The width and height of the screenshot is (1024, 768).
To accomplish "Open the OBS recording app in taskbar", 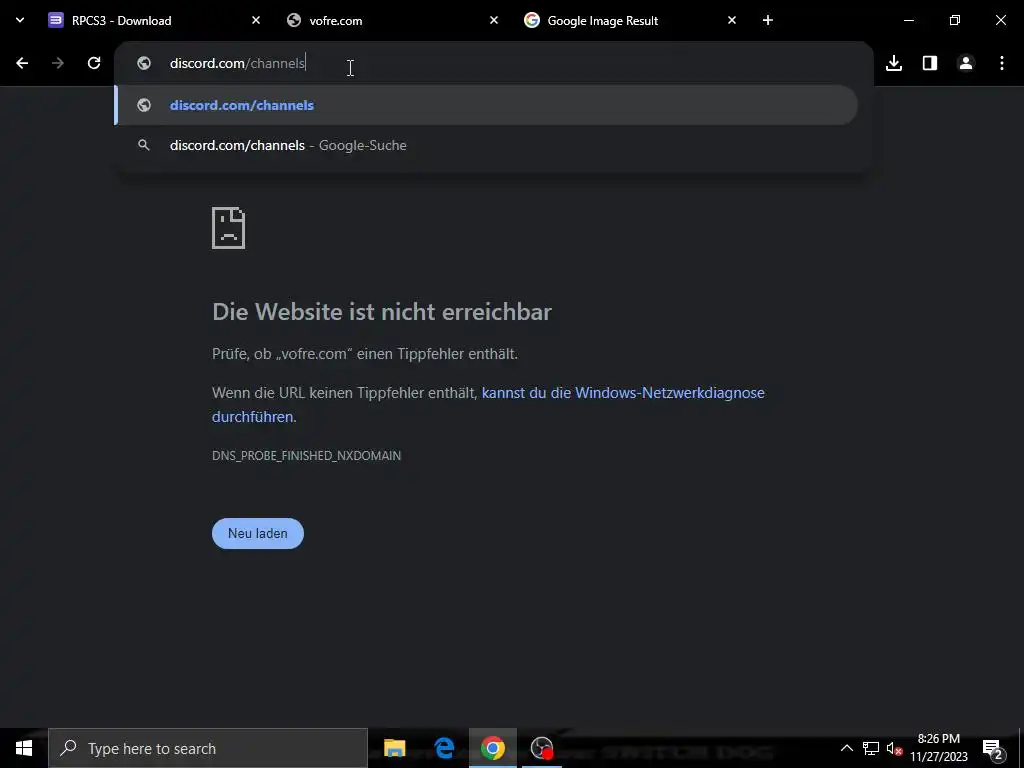I will tap(542, 748).
